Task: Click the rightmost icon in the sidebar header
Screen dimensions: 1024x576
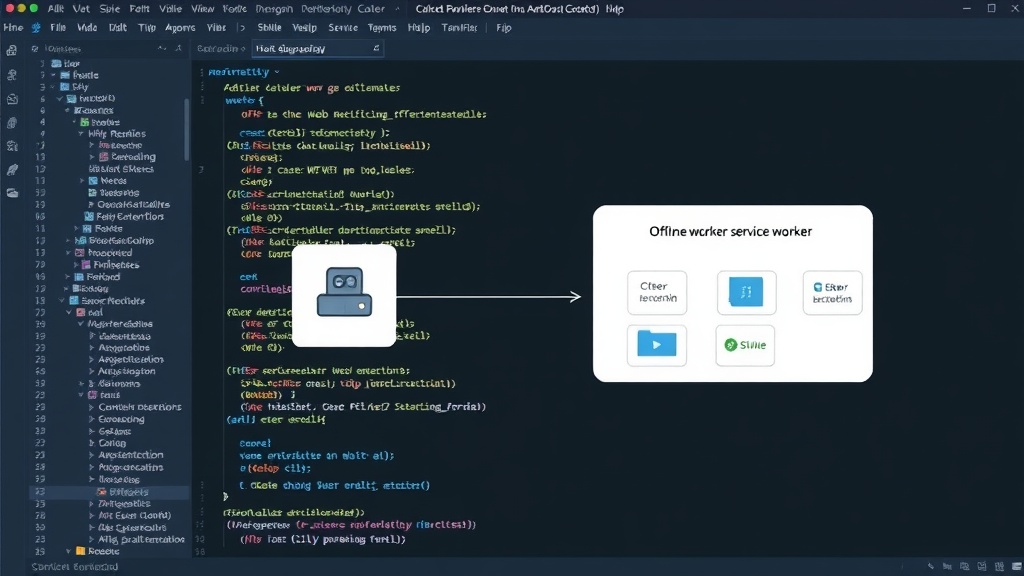Action: [x=178, y=48]
